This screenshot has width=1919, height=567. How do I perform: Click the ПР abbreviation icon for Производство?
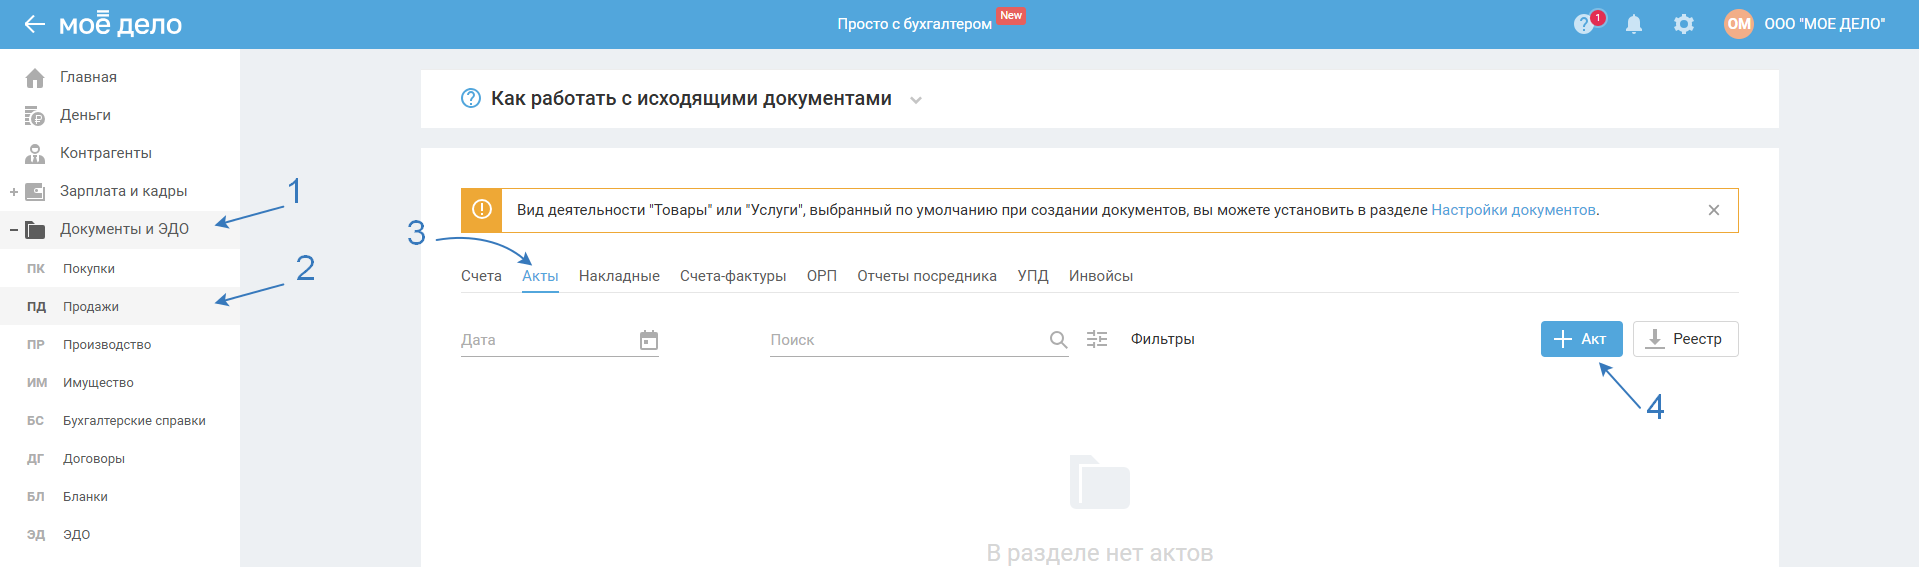36,345
